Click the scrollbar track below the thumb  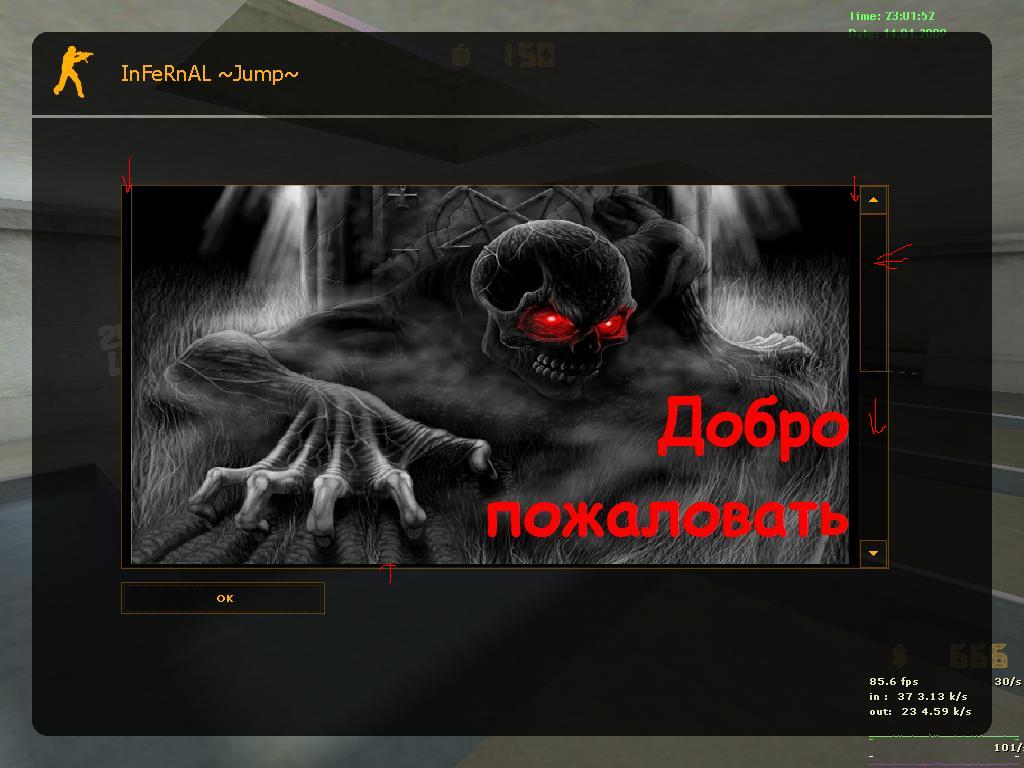(873, 456)
